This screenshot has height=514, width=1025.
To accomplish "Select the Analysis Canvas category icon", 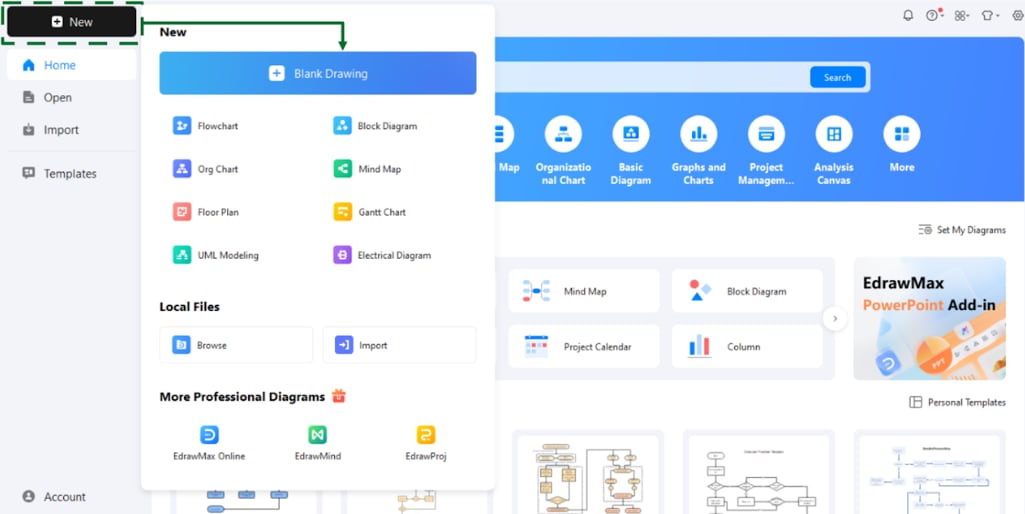I will pos(834,134).
